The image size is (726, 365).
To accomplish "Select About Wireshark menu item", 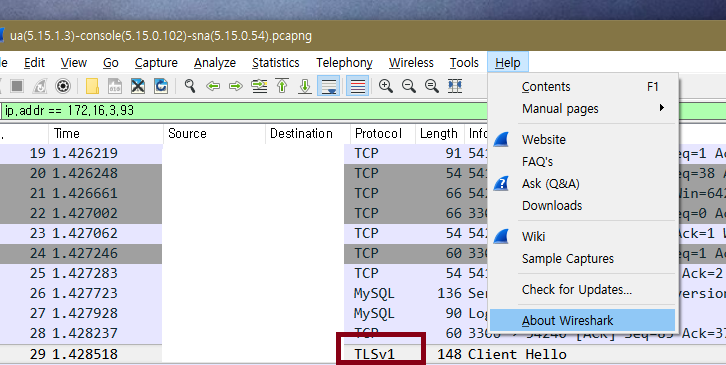I will (x=583, y=321).
